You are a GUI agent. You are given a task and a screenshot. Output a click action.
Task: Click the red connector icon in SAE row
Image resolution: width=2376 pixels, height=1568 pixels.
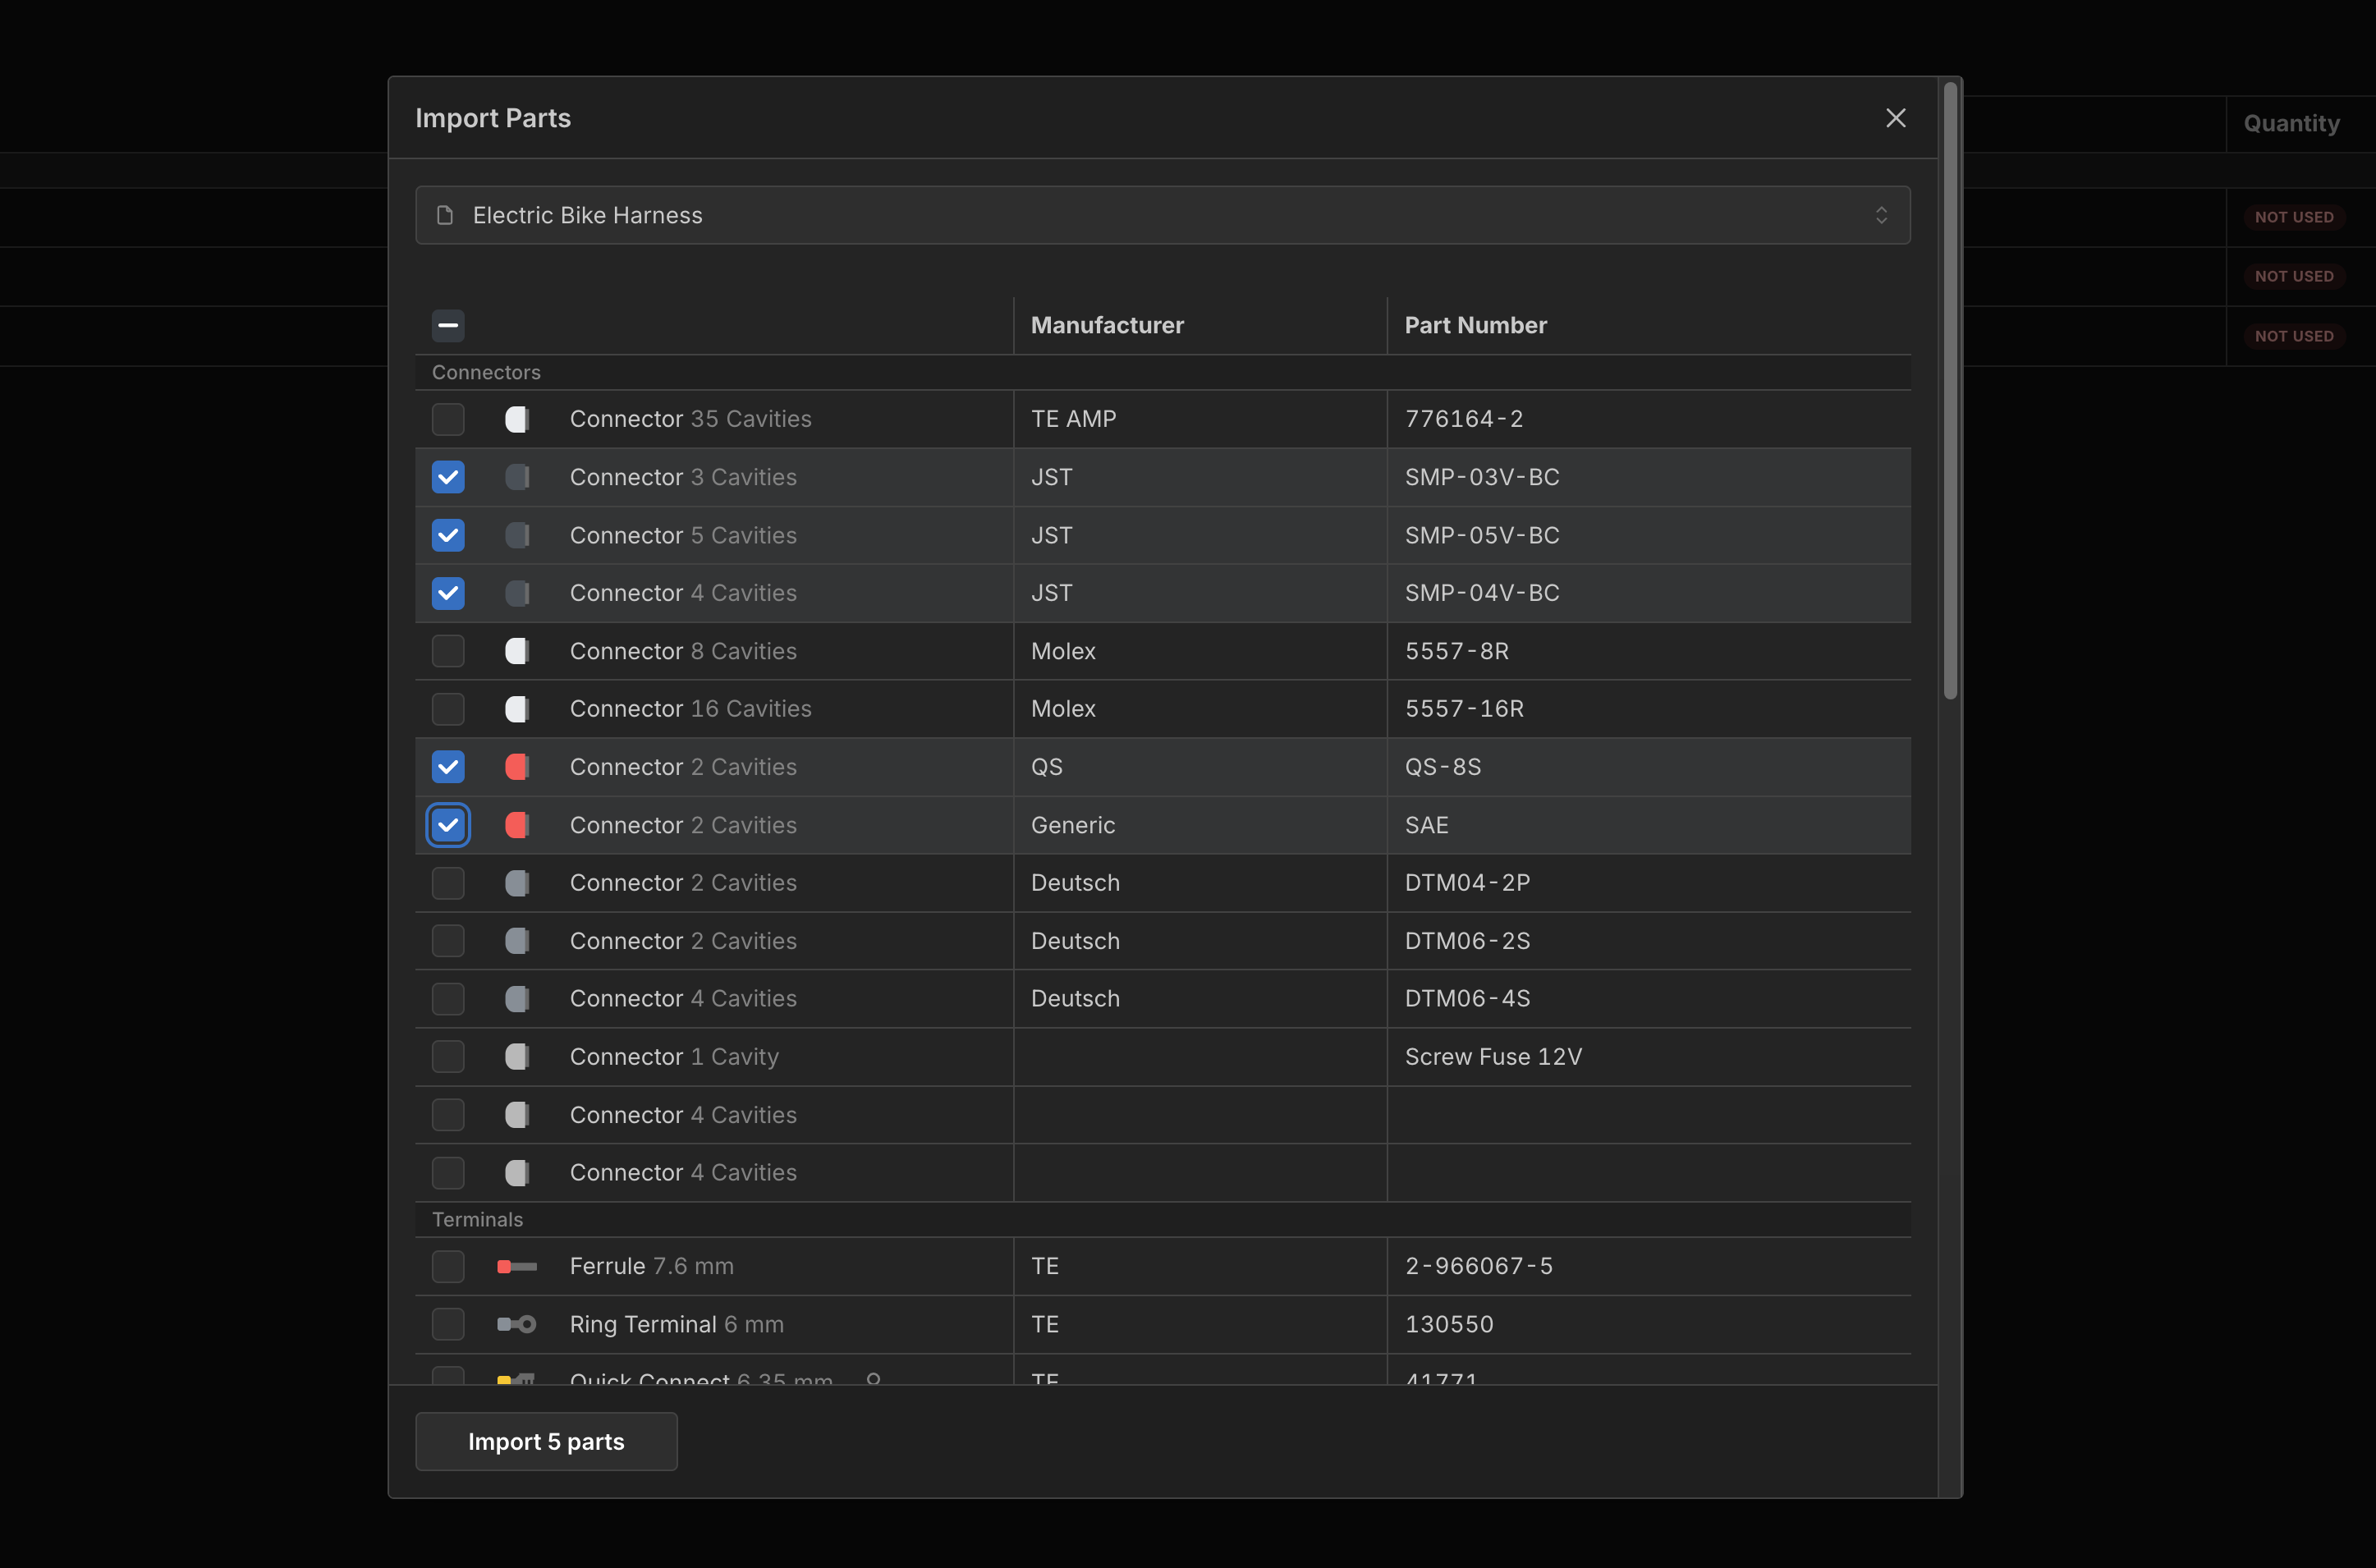(517, 825)
